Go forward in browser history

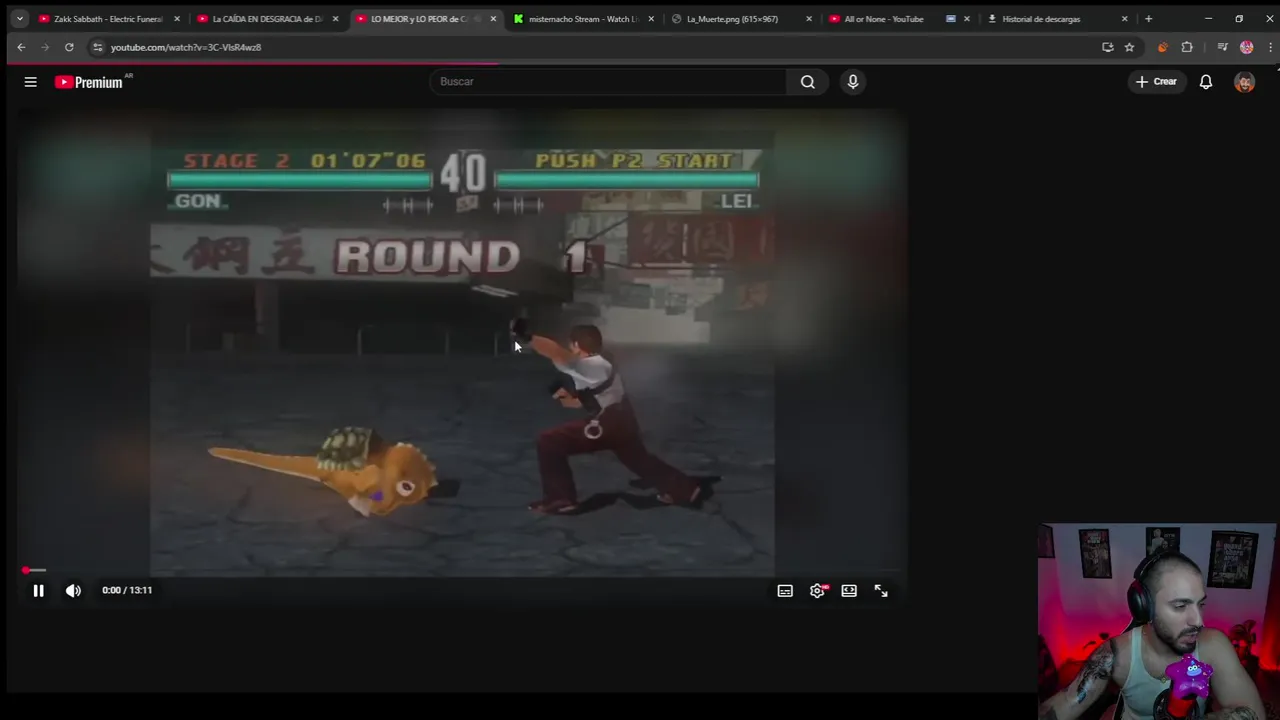[45, 47]
